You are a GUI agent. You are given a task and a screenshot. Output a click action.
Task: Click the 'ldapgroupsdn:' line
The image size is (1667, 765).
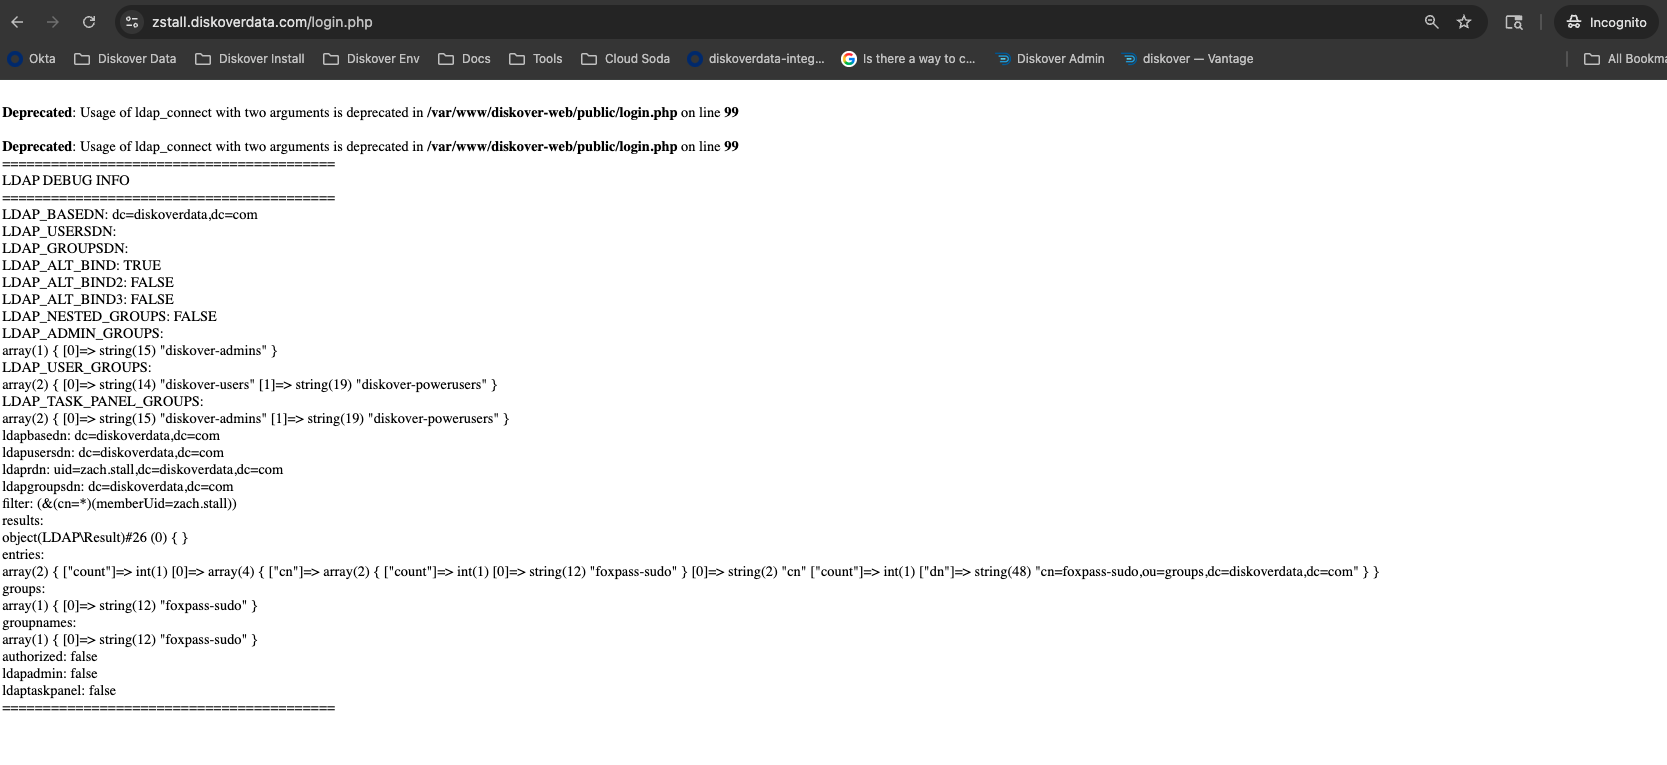(118, 486)
